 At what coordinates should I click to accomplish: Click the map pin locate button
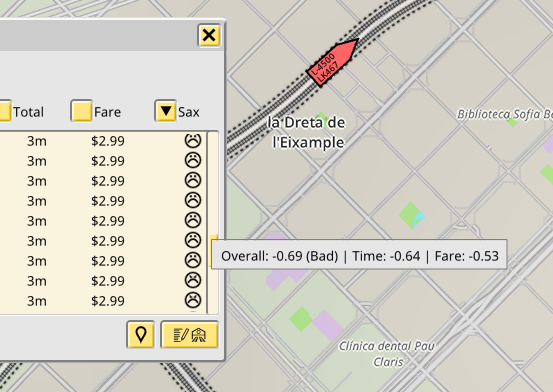[x=141, y=334]
